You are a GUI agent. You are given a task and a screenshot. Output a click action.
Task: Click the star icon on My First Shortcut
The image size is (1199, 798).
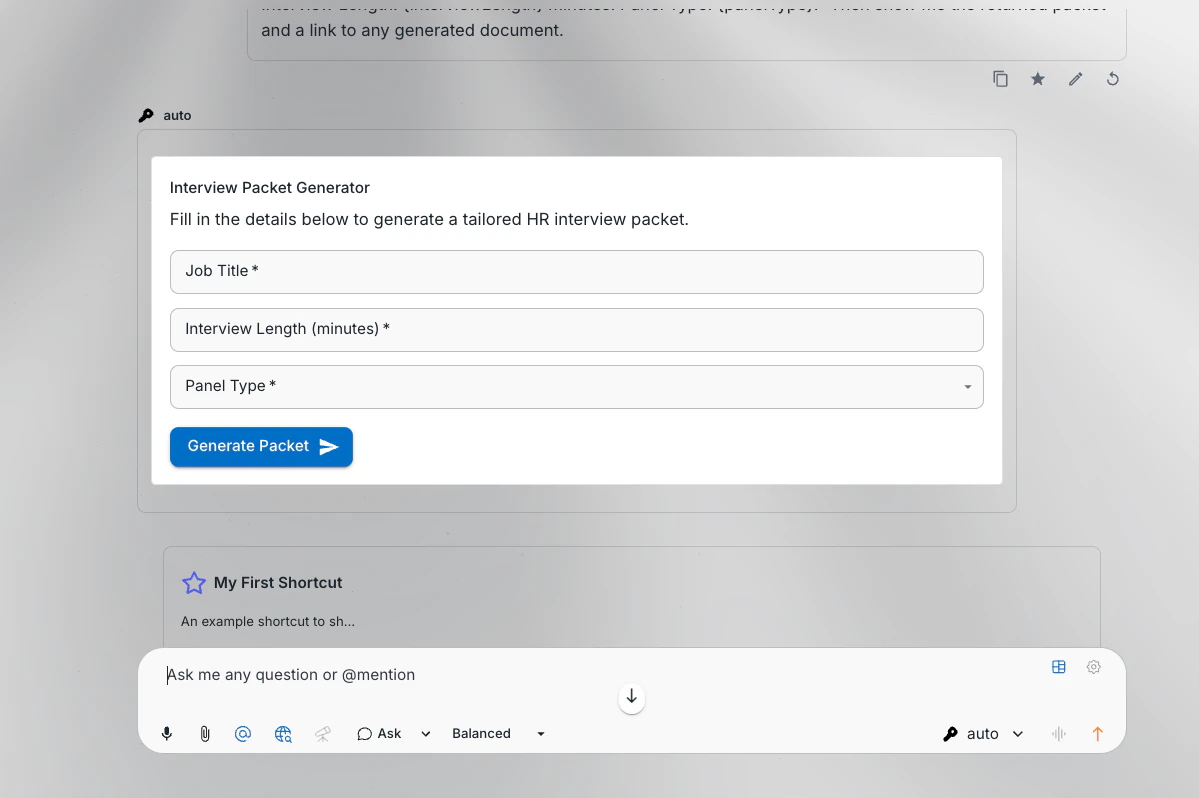click(194, 583)
